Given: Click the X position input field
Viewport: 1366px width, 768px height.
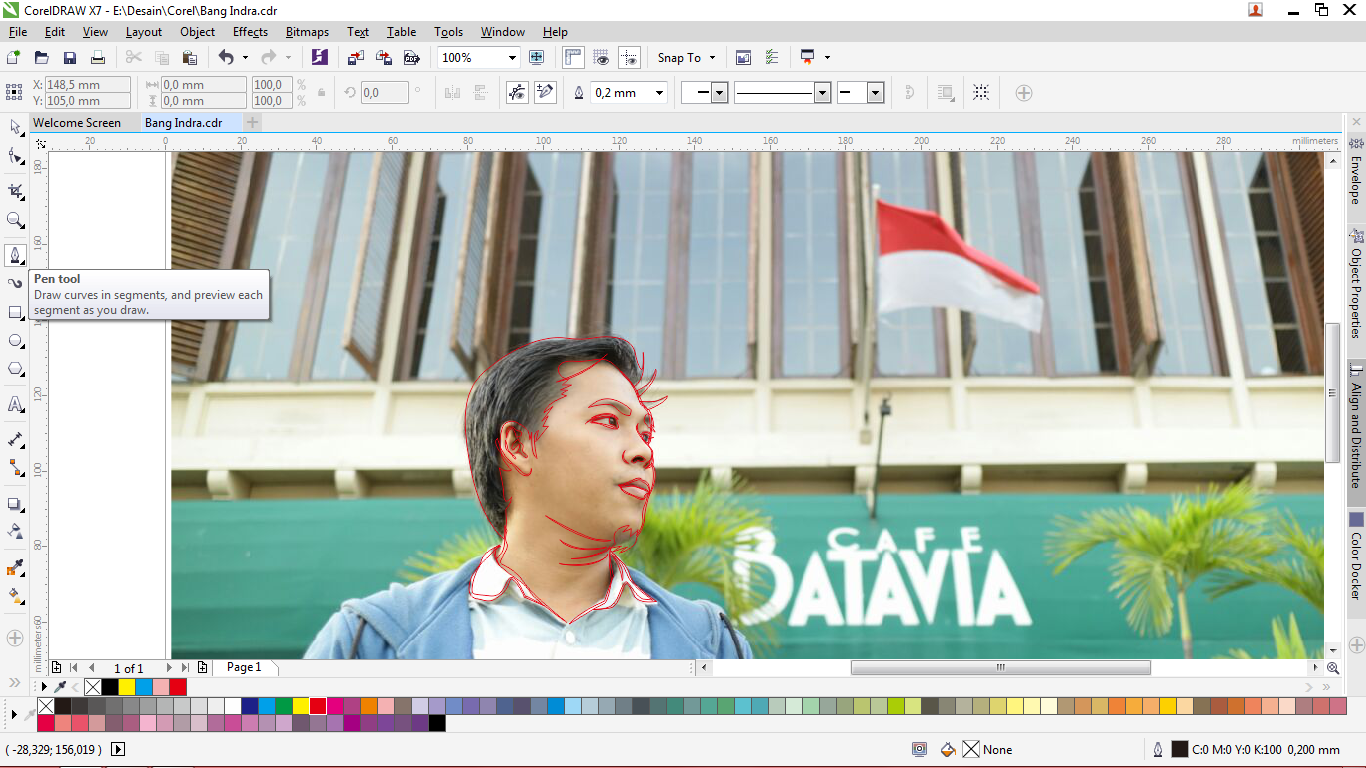Looking at the screenshot, I should coord(88,85).
